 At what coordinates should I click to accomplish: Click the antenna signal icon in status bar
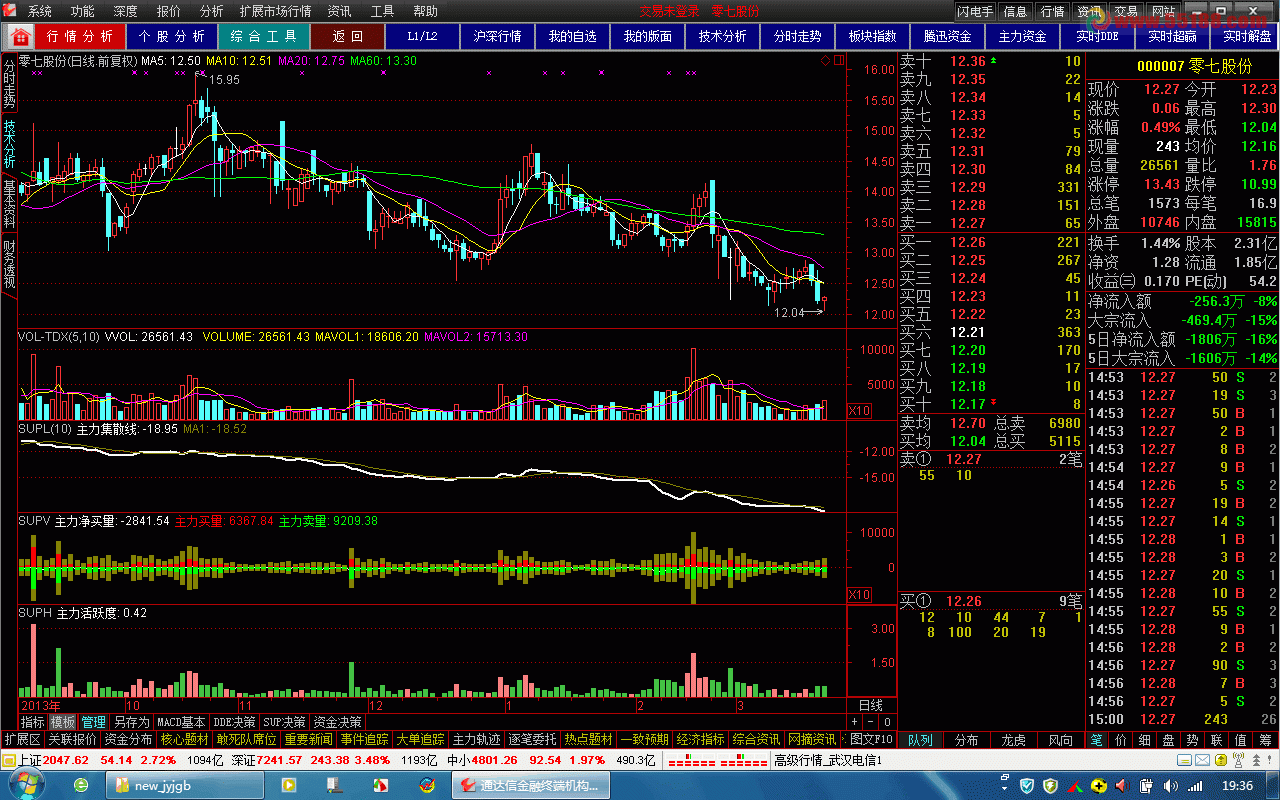(1238, 759)
